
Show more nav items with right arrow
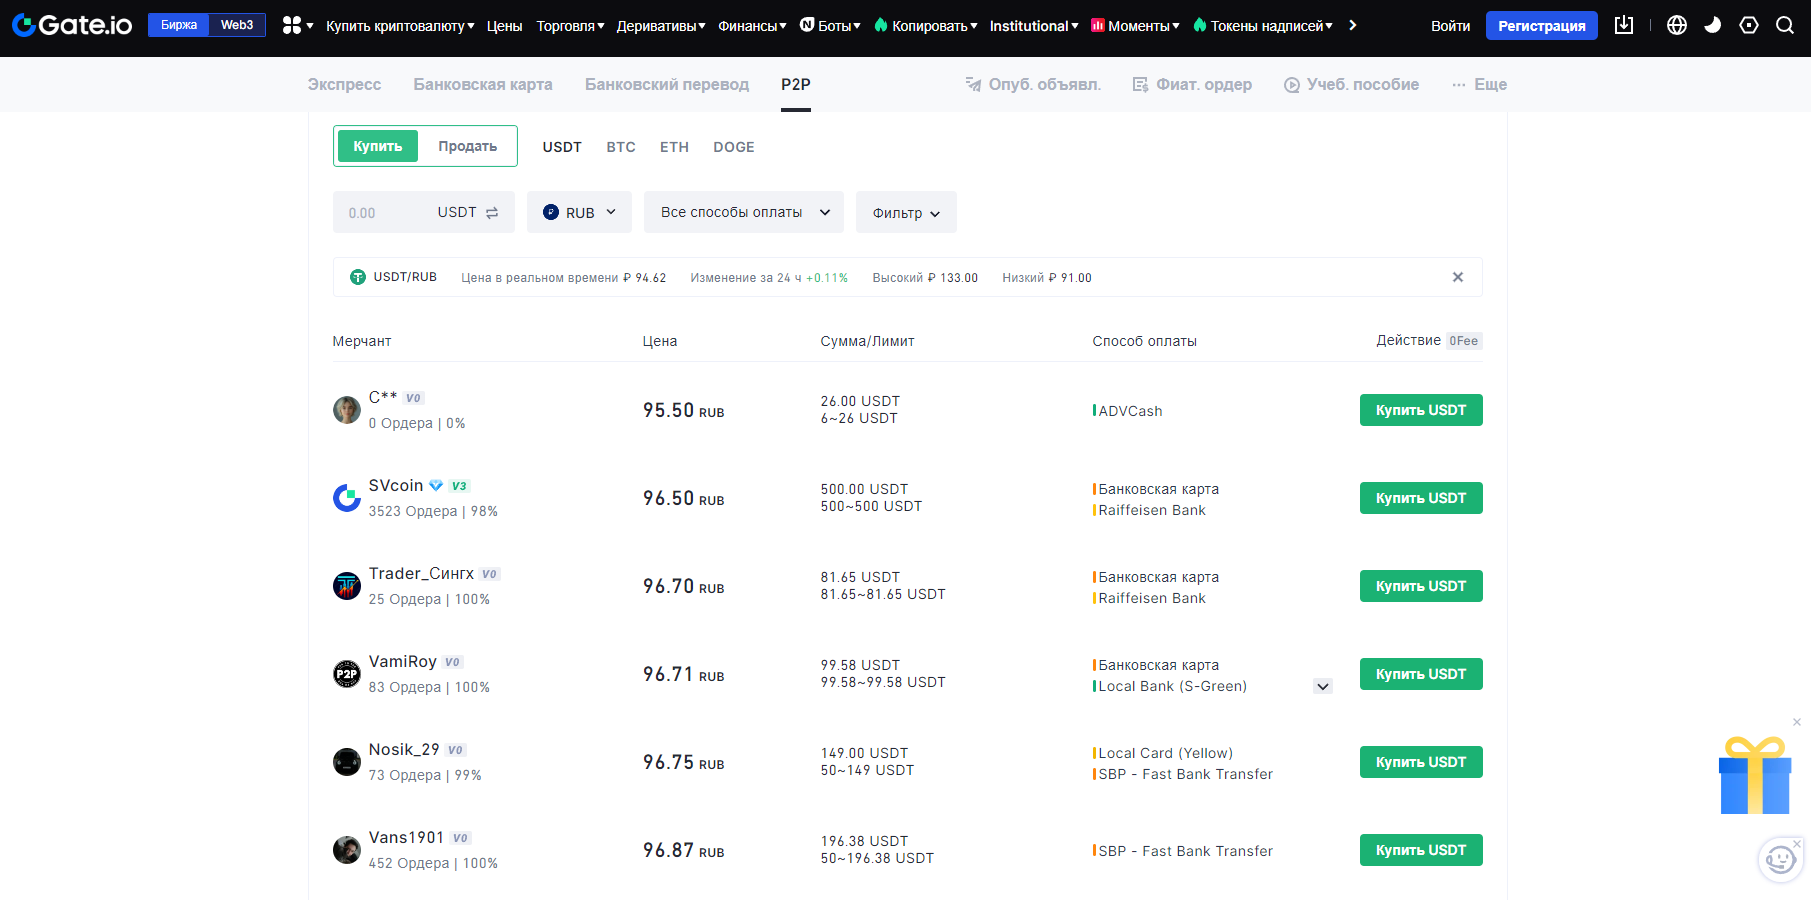(x=1353, y=25)
